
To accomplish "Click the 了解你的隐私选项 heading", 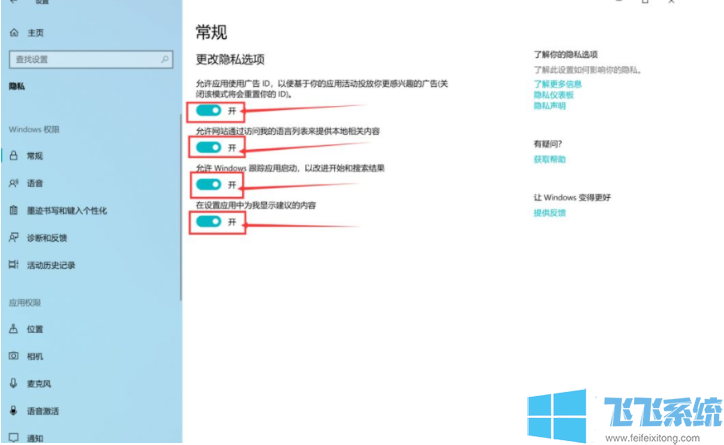I will (566, 54).
